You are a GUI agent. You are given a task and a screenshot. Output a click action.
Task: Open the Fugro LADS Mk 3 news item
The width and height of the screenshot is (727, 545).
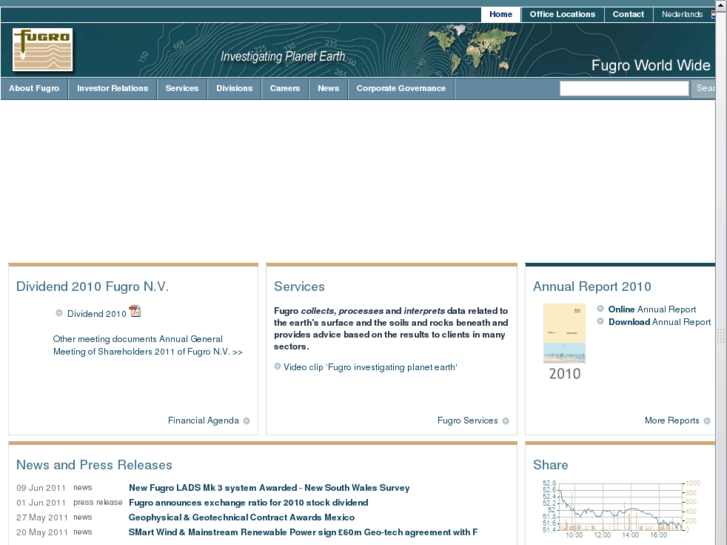tap(269, 488)
